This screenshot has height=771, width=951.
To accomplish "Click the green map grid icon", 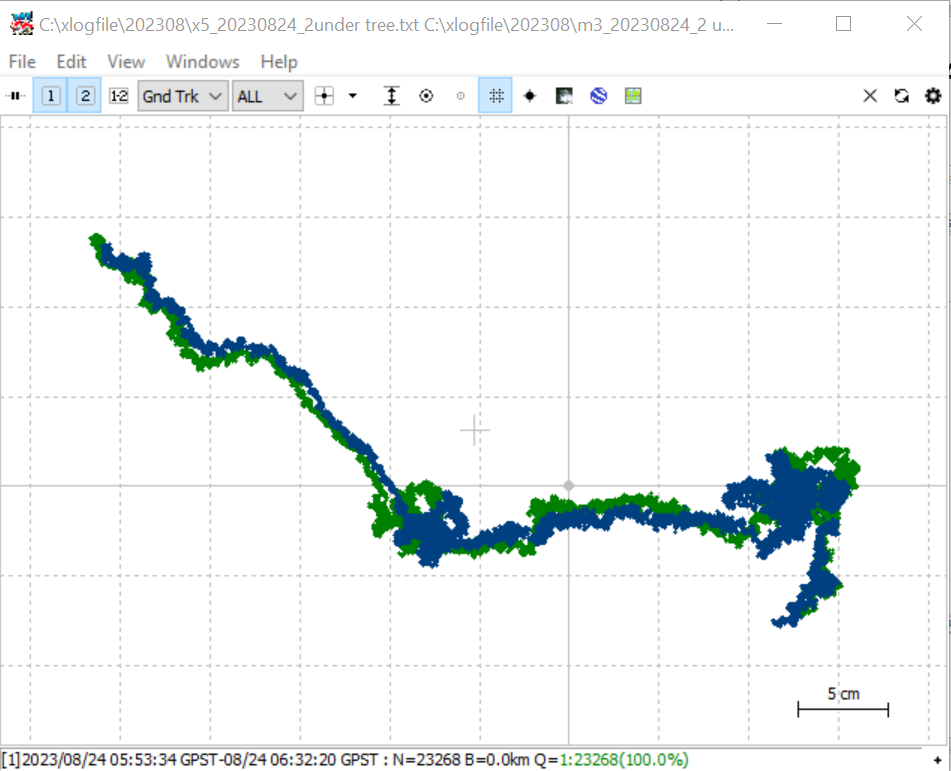I will tap(633, 96).
